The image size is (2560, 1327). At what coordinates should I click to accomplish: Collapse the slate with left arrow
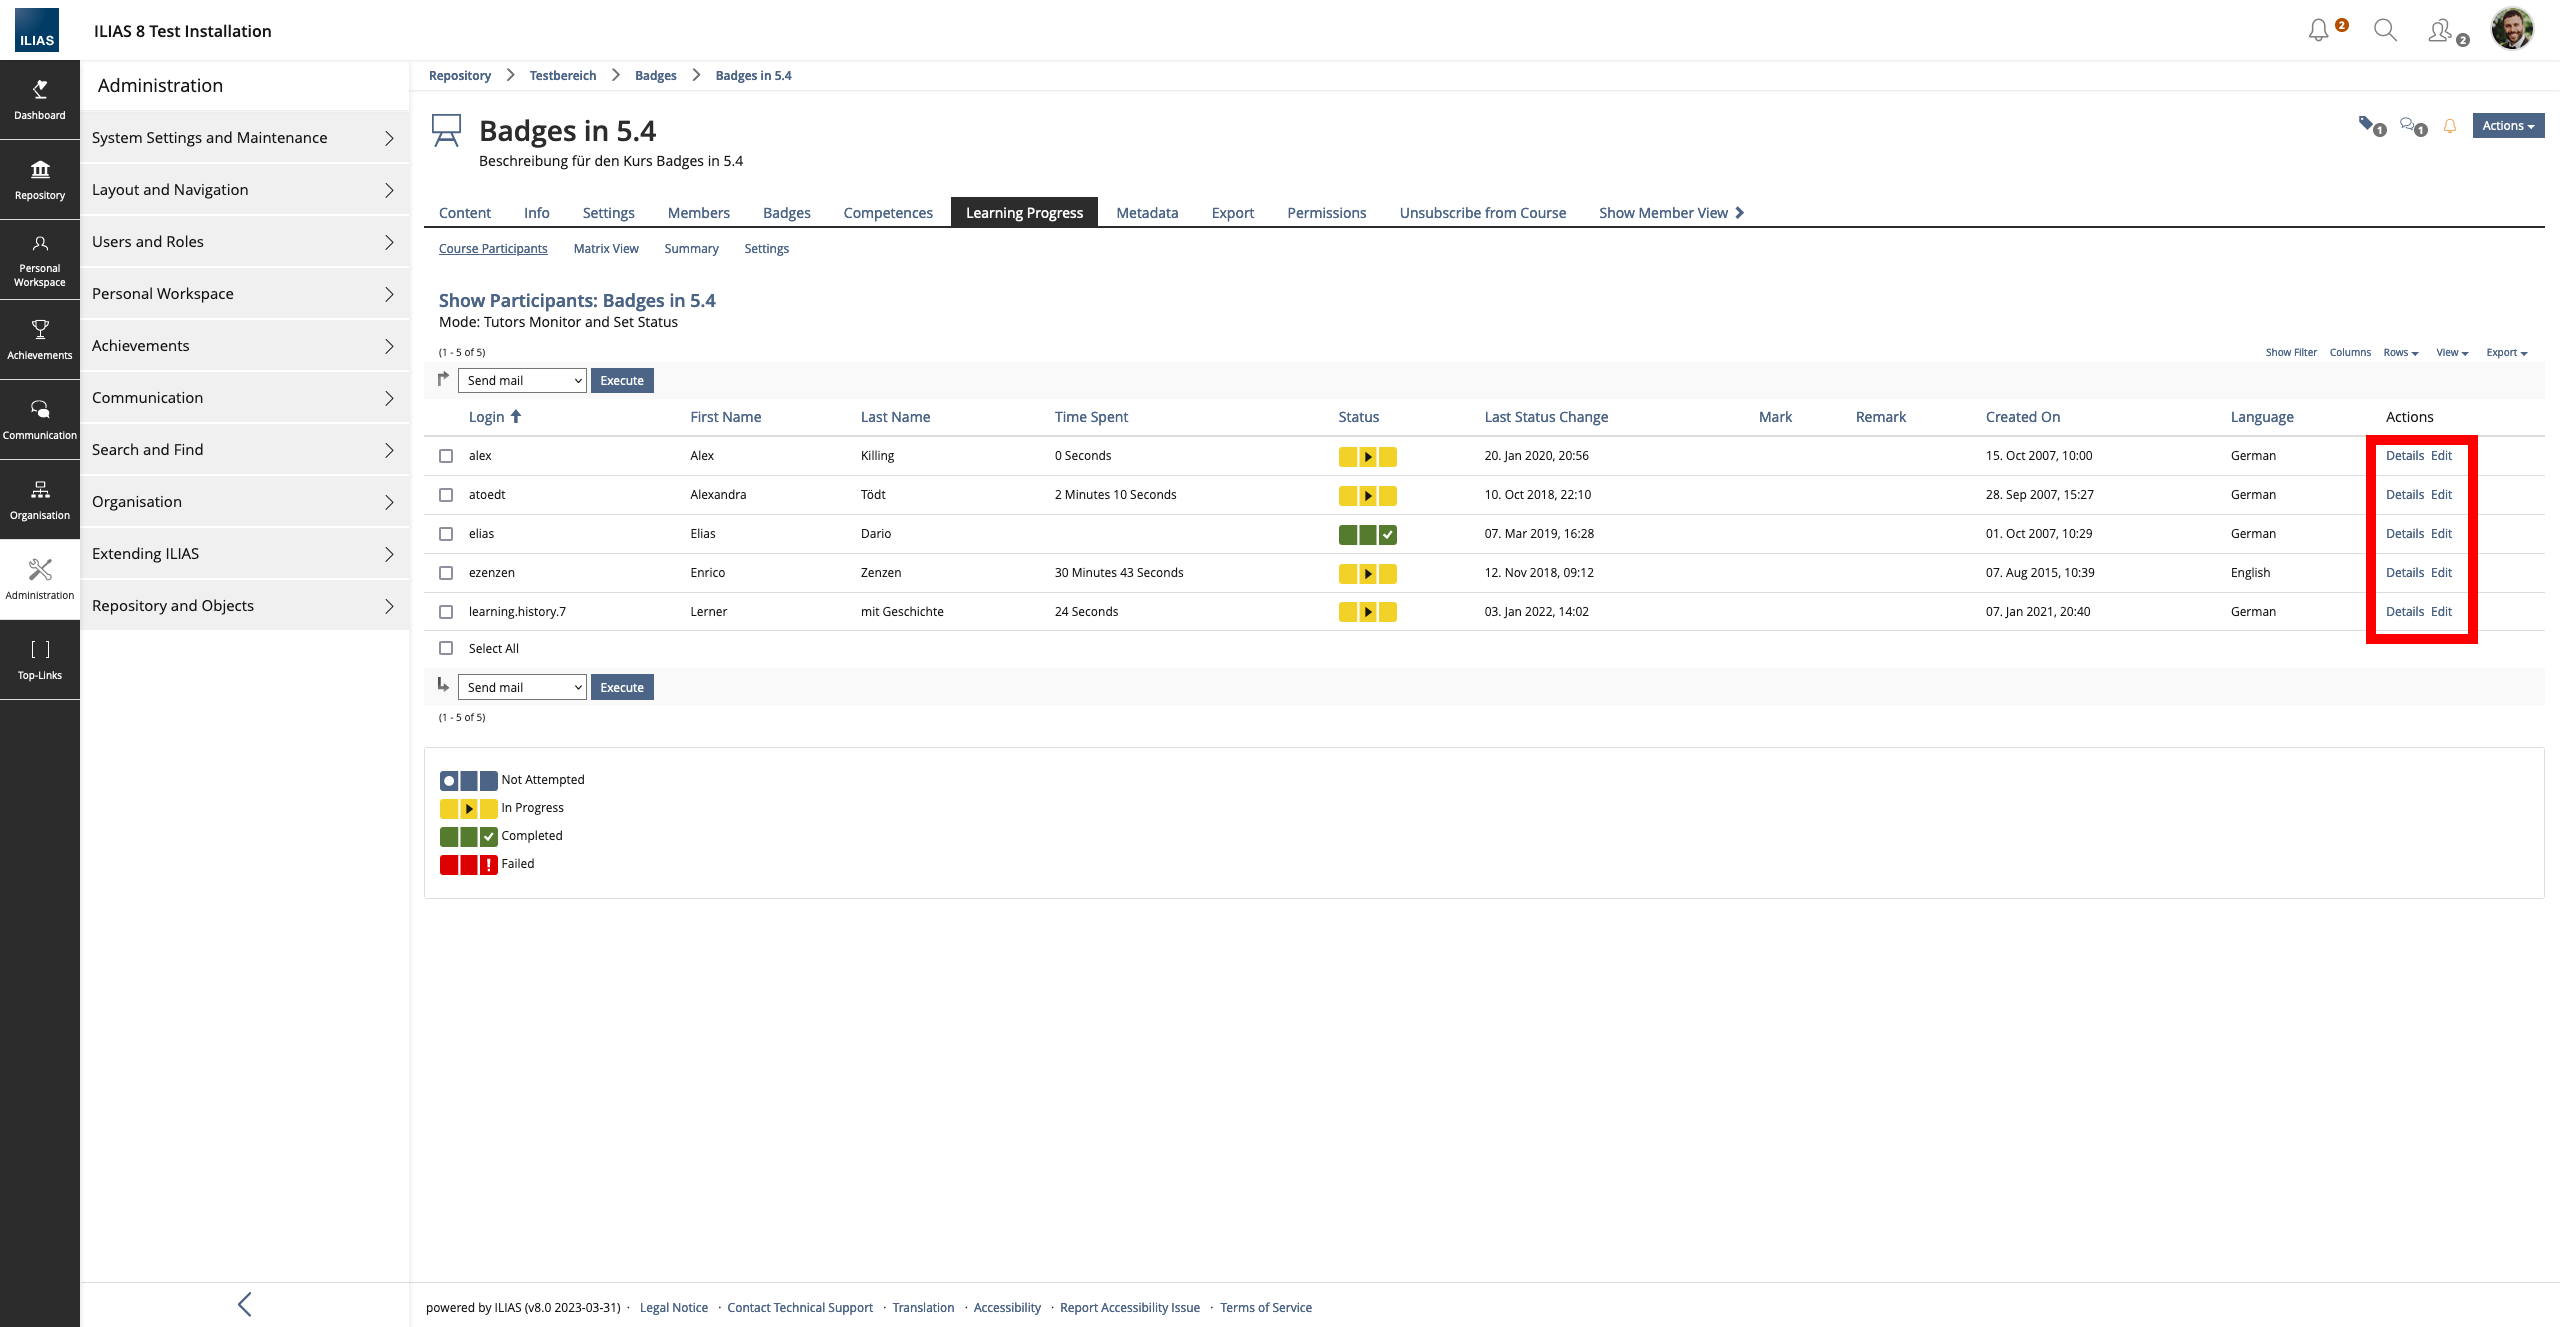pyautogui.click(x=245, y=1304)
